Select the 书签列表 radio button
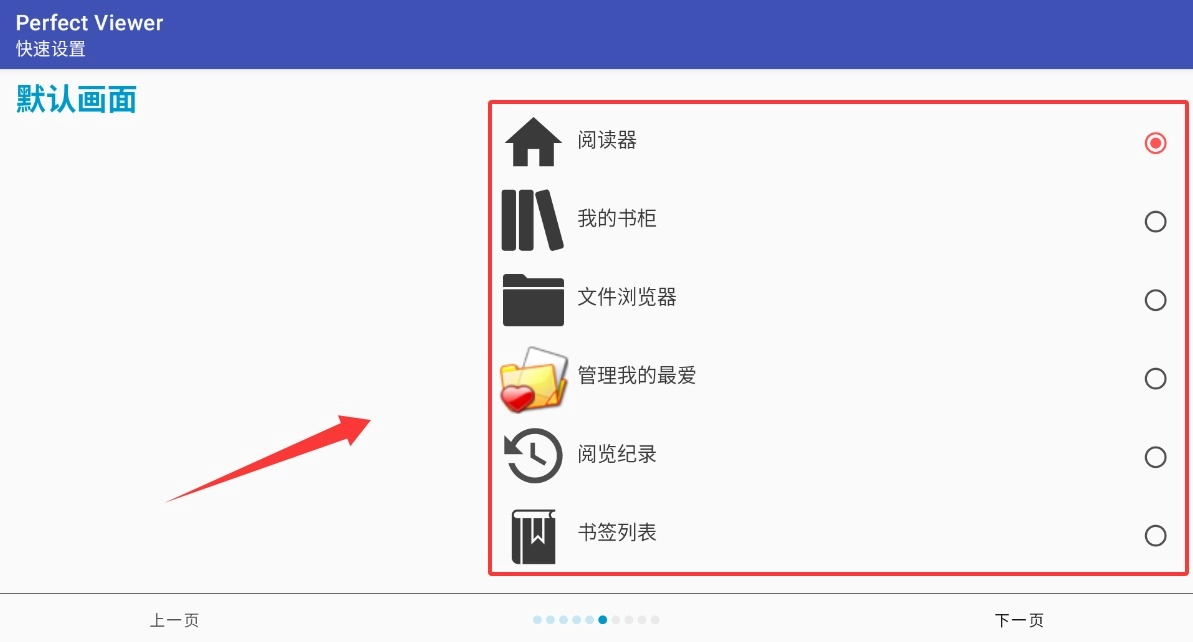 click(1155, 536)
